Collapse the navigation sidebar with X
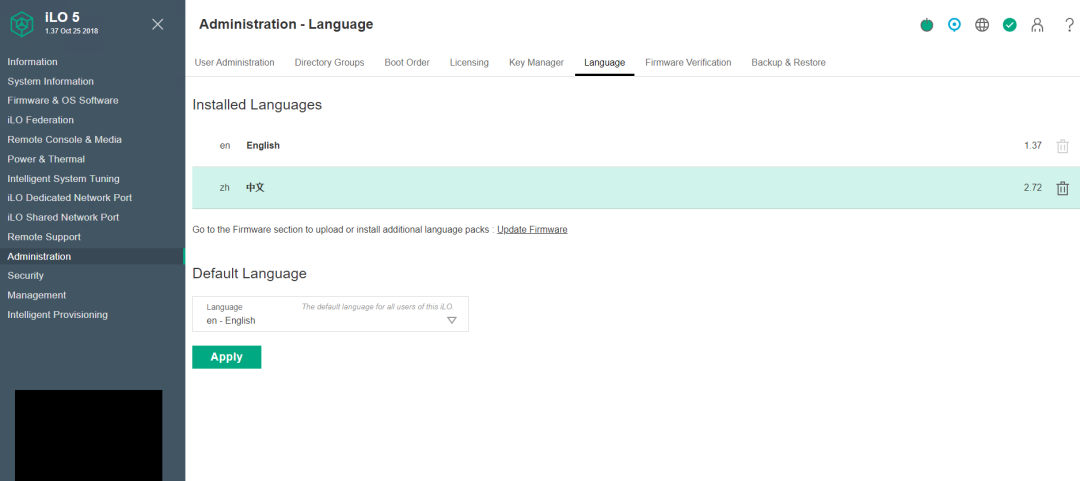1080x481 pixels. coord(158,24)
